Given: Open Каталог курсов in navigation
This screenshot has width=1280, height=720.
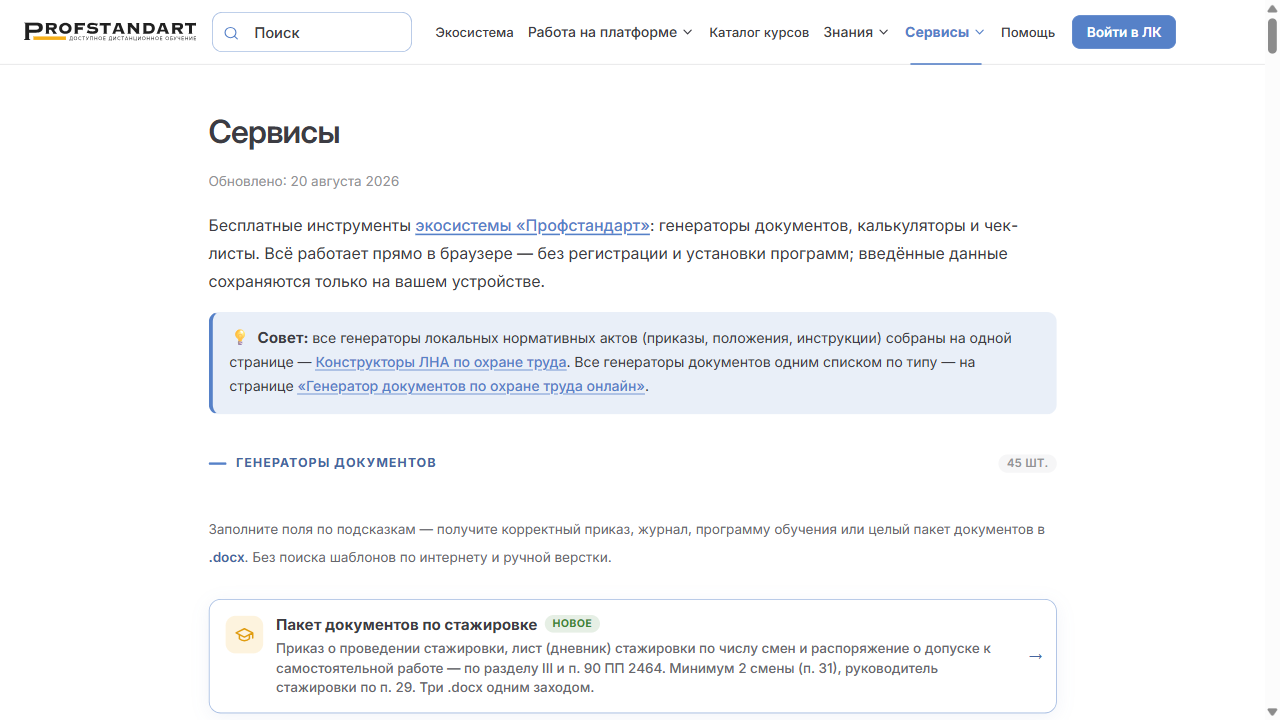Looking at the screenshot, I should click(x=759, y=32).
